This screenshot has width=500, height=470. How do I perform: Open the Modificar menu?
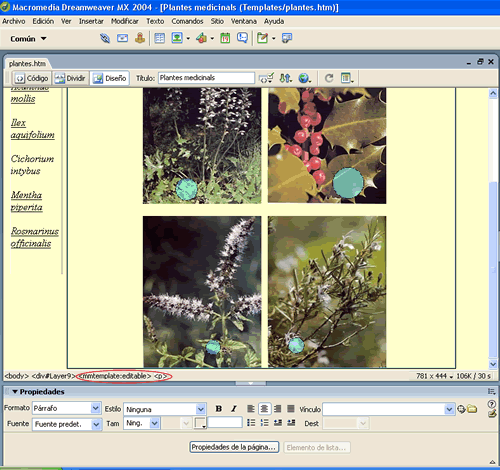click(x=125, y=21)
